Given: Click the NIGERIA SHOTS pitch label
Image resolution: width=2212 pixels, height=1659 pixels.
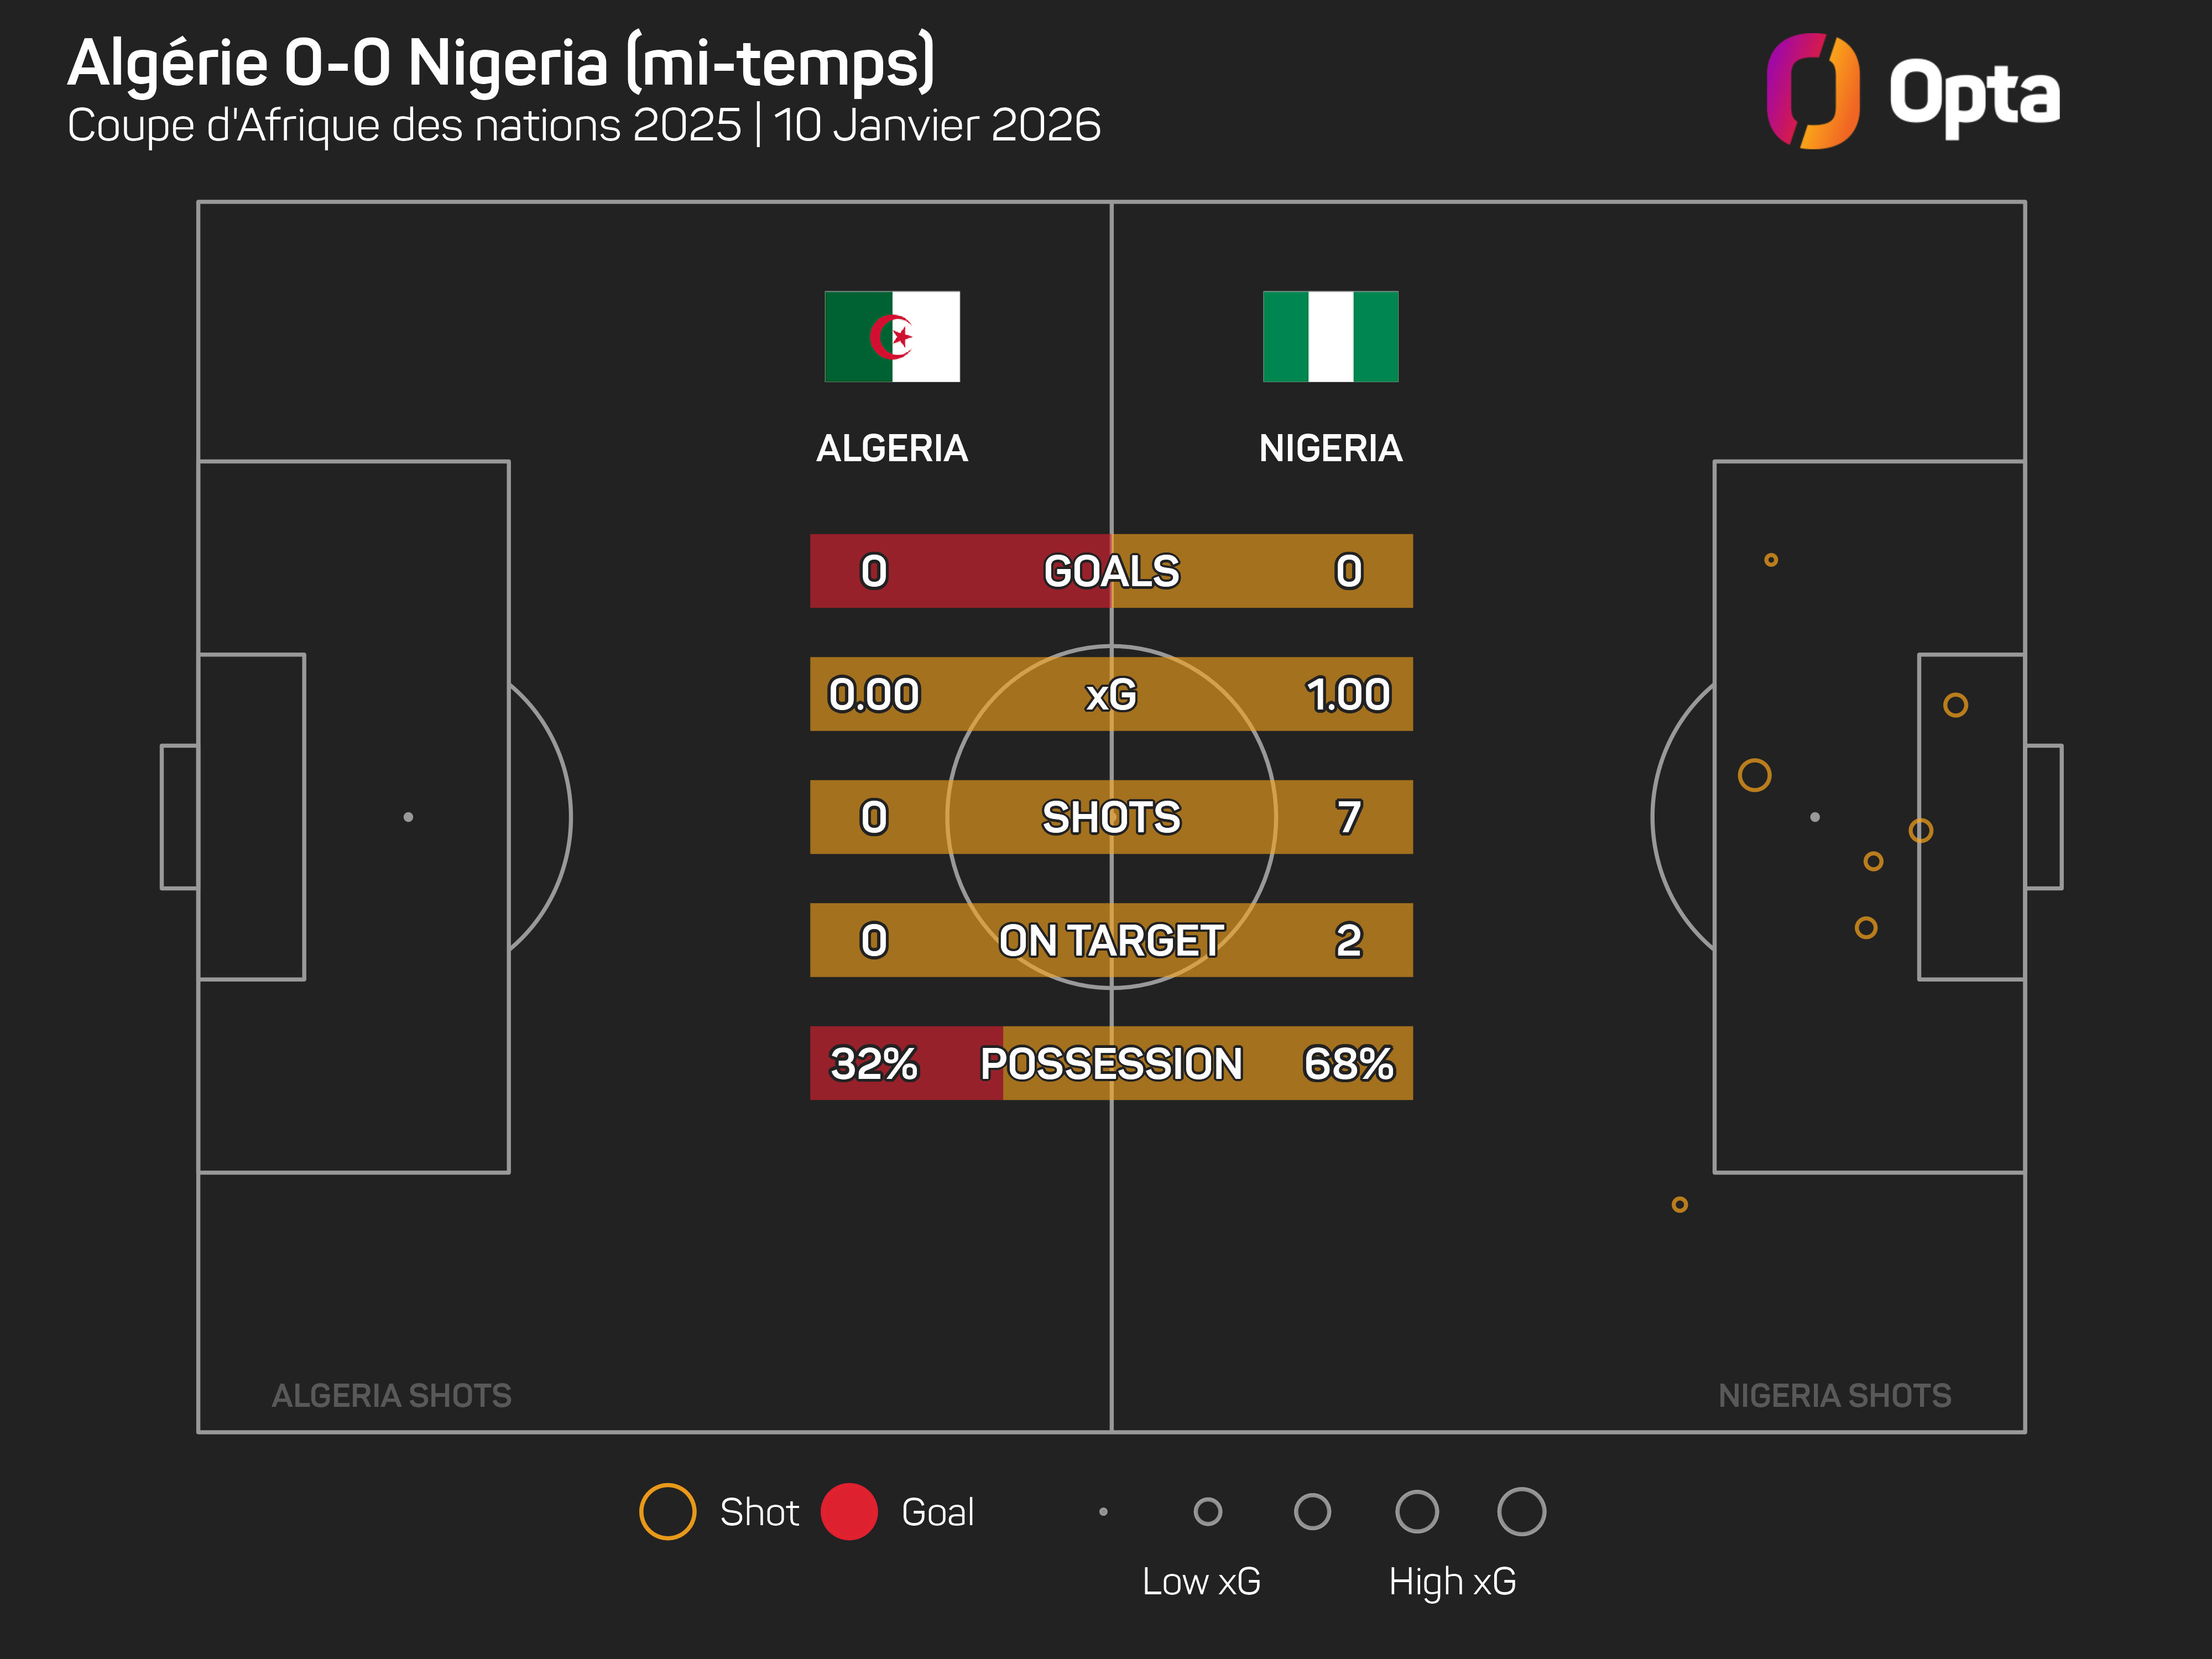Looking at the screenshot, I should pyautogui.click(x=1834, y=1395).
